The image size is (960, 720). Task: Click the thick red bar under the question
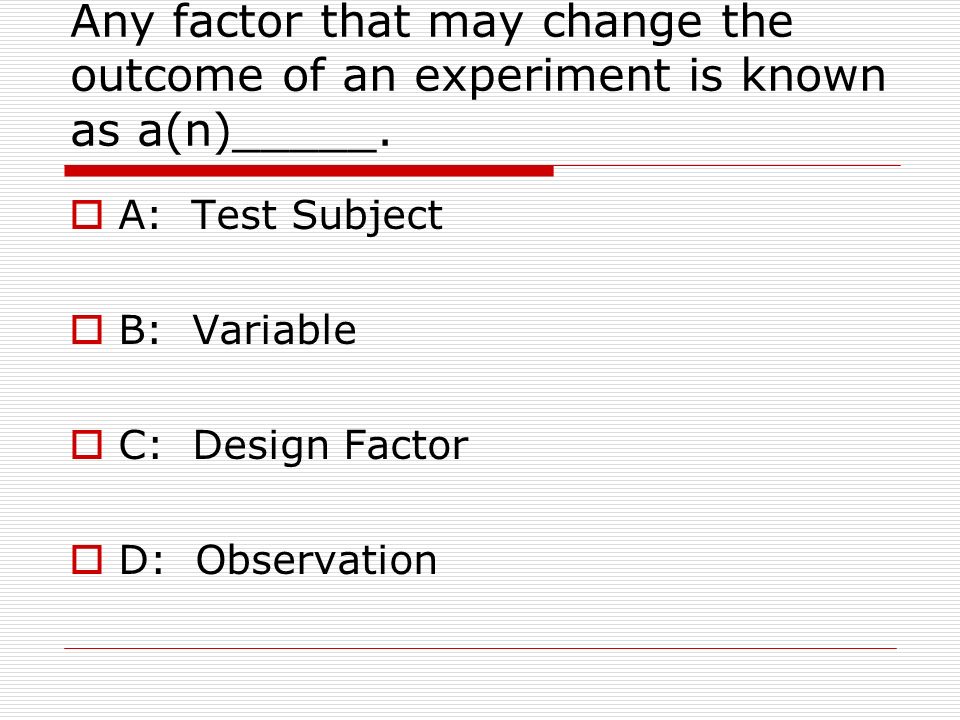tap(309, 171)
